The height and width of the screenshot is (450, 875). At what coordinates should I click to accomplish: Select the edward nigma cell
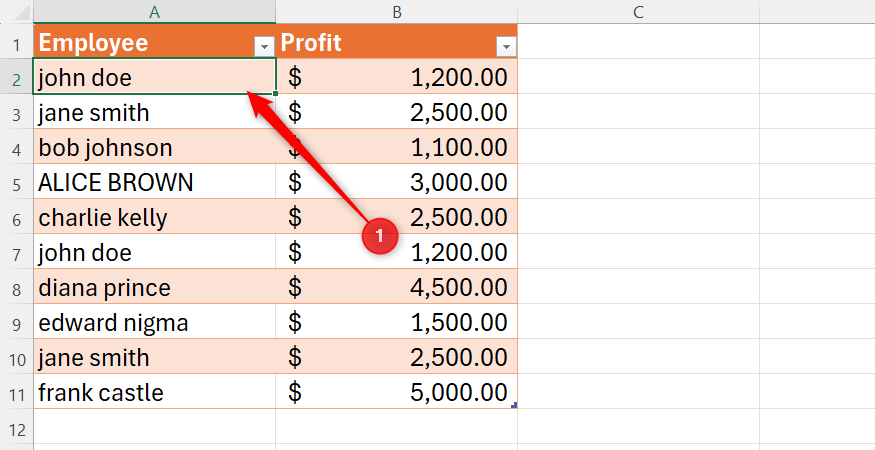(x=155, y=322)
